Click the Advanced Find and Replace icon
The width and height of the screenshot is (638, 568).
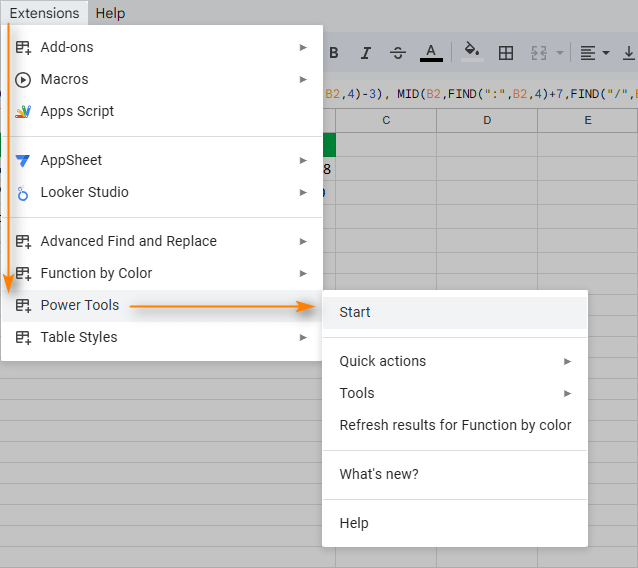pos(23,241)
